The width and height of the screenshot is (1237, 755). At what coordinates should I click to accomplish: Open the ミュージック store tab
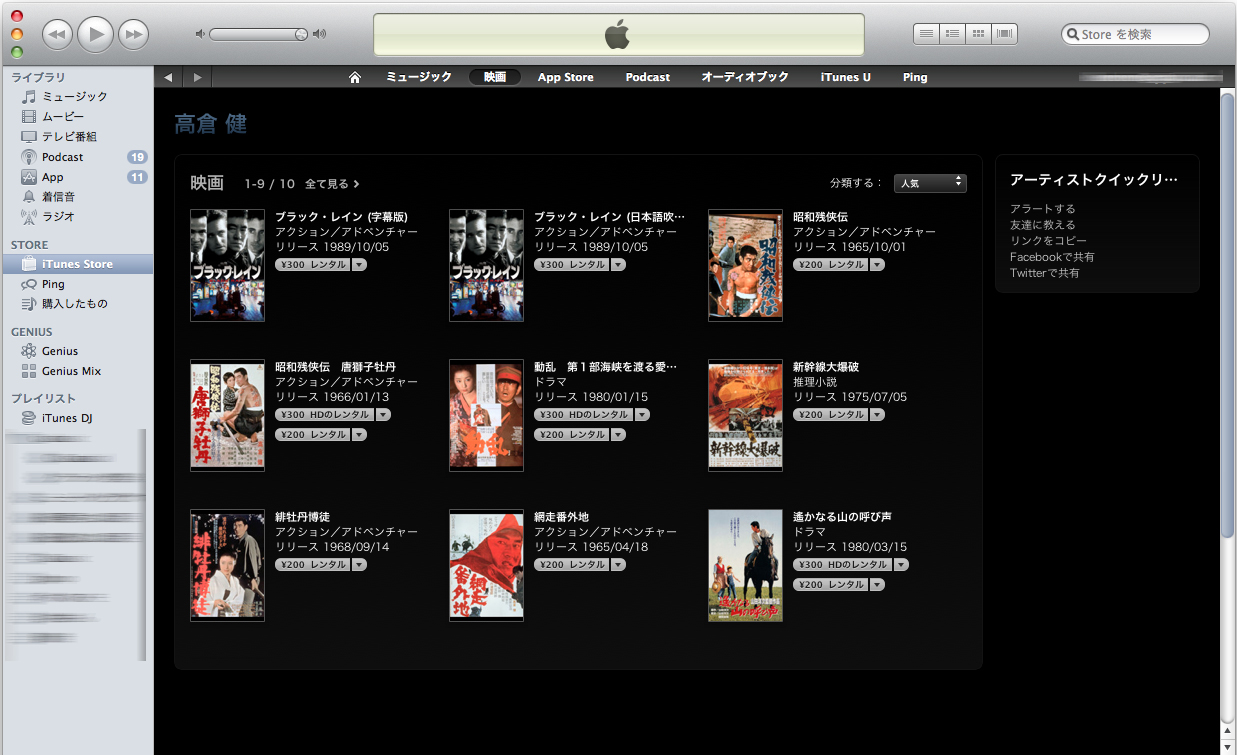pos(419,77)
